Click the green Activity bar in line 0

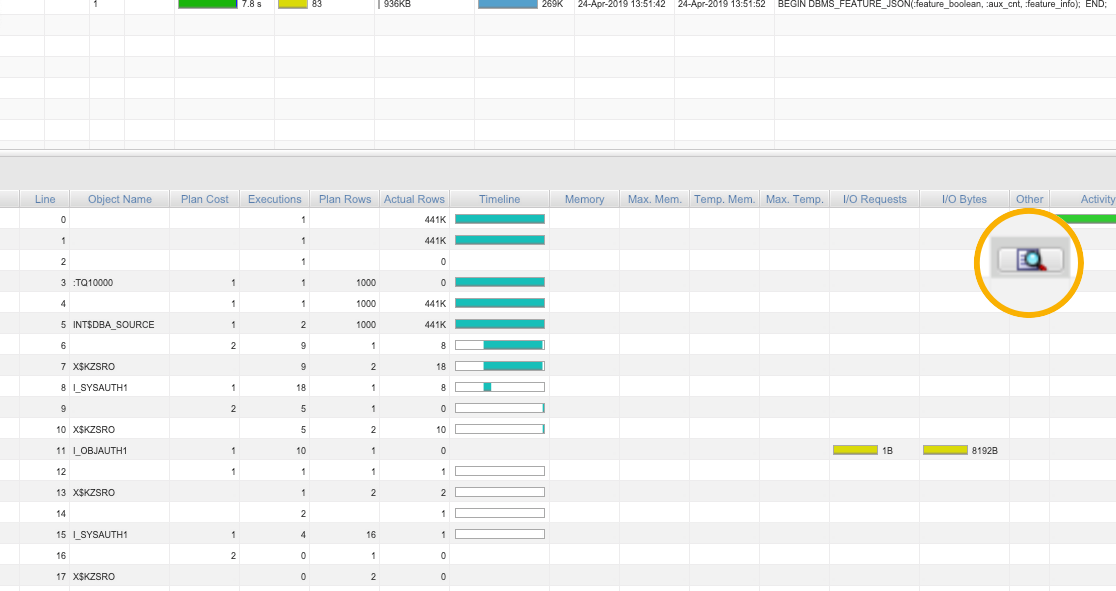tap(1085, 219)
